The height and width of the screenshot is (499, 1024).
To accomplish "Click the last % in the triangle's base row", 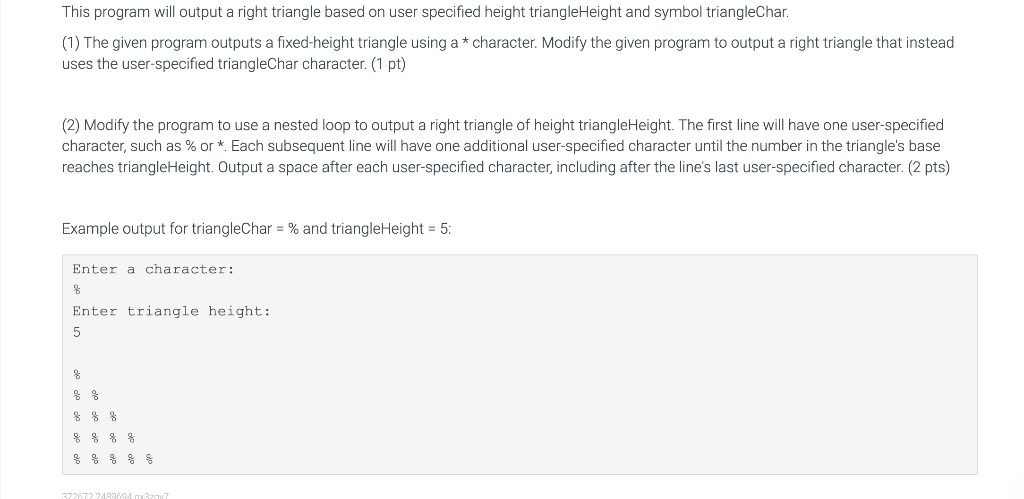I will tap(149, 459).
